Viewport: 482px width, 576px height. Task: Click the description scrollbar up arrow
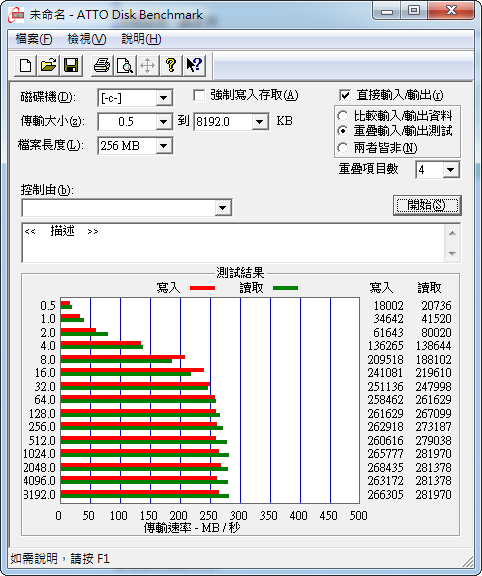[453, 233]
